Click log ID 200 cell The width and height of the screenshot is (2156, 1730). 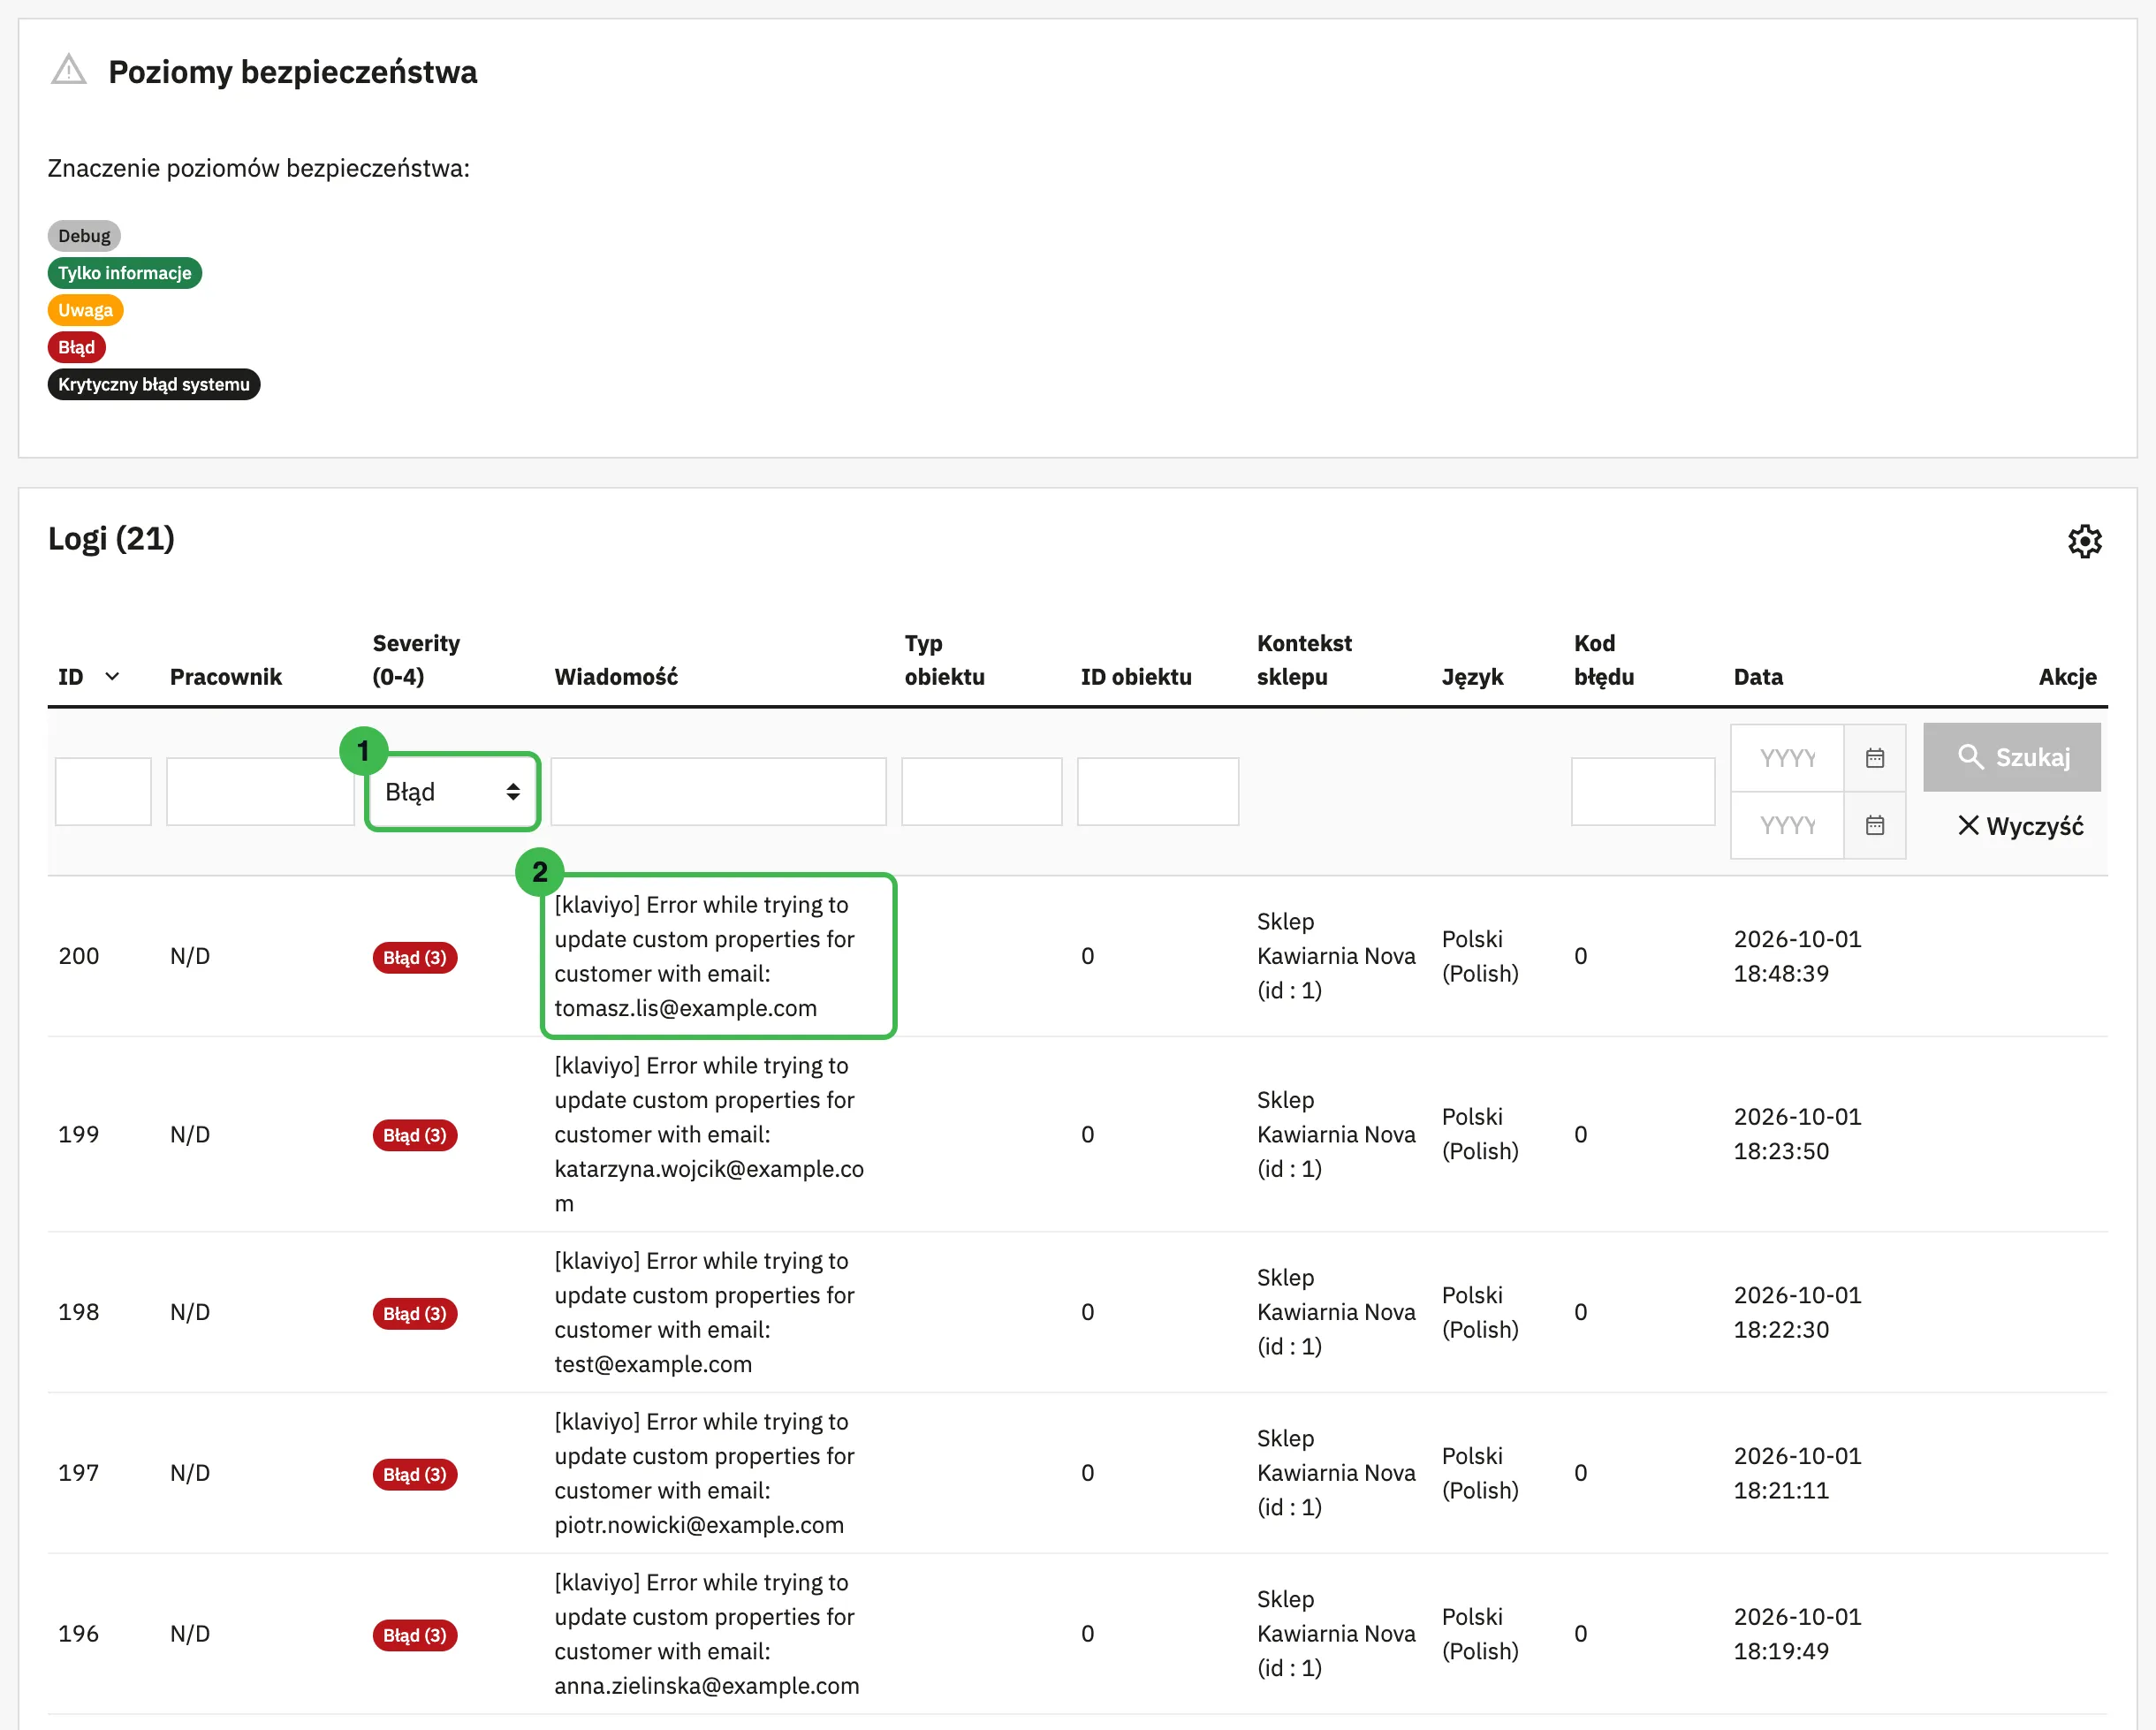coord(79,956)
